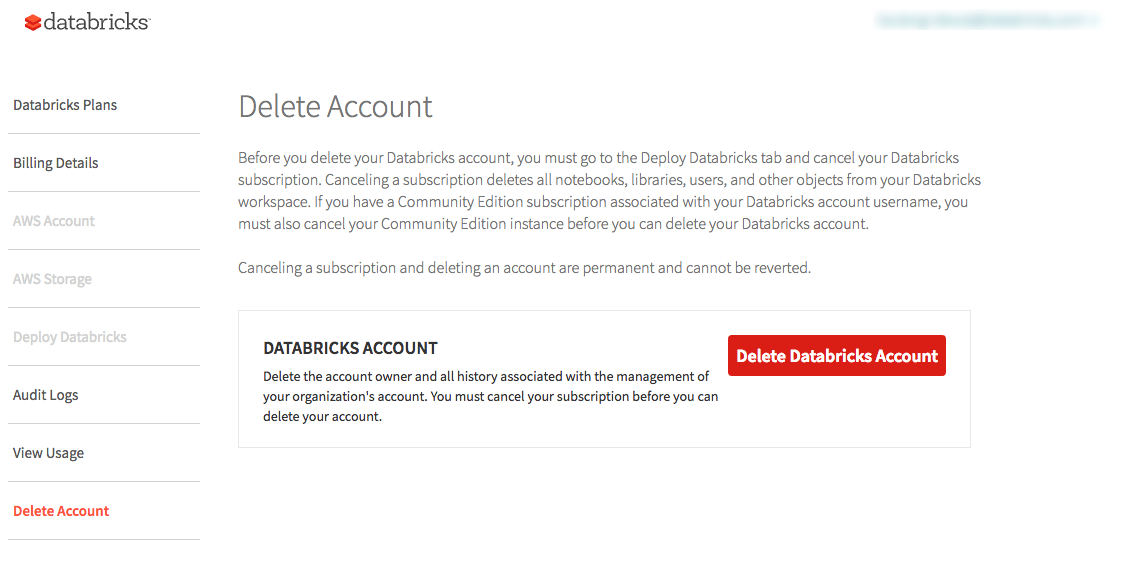Open the View Usage page
The width and height of the screenshot is (1129, 570).
[x=49, y=453]
